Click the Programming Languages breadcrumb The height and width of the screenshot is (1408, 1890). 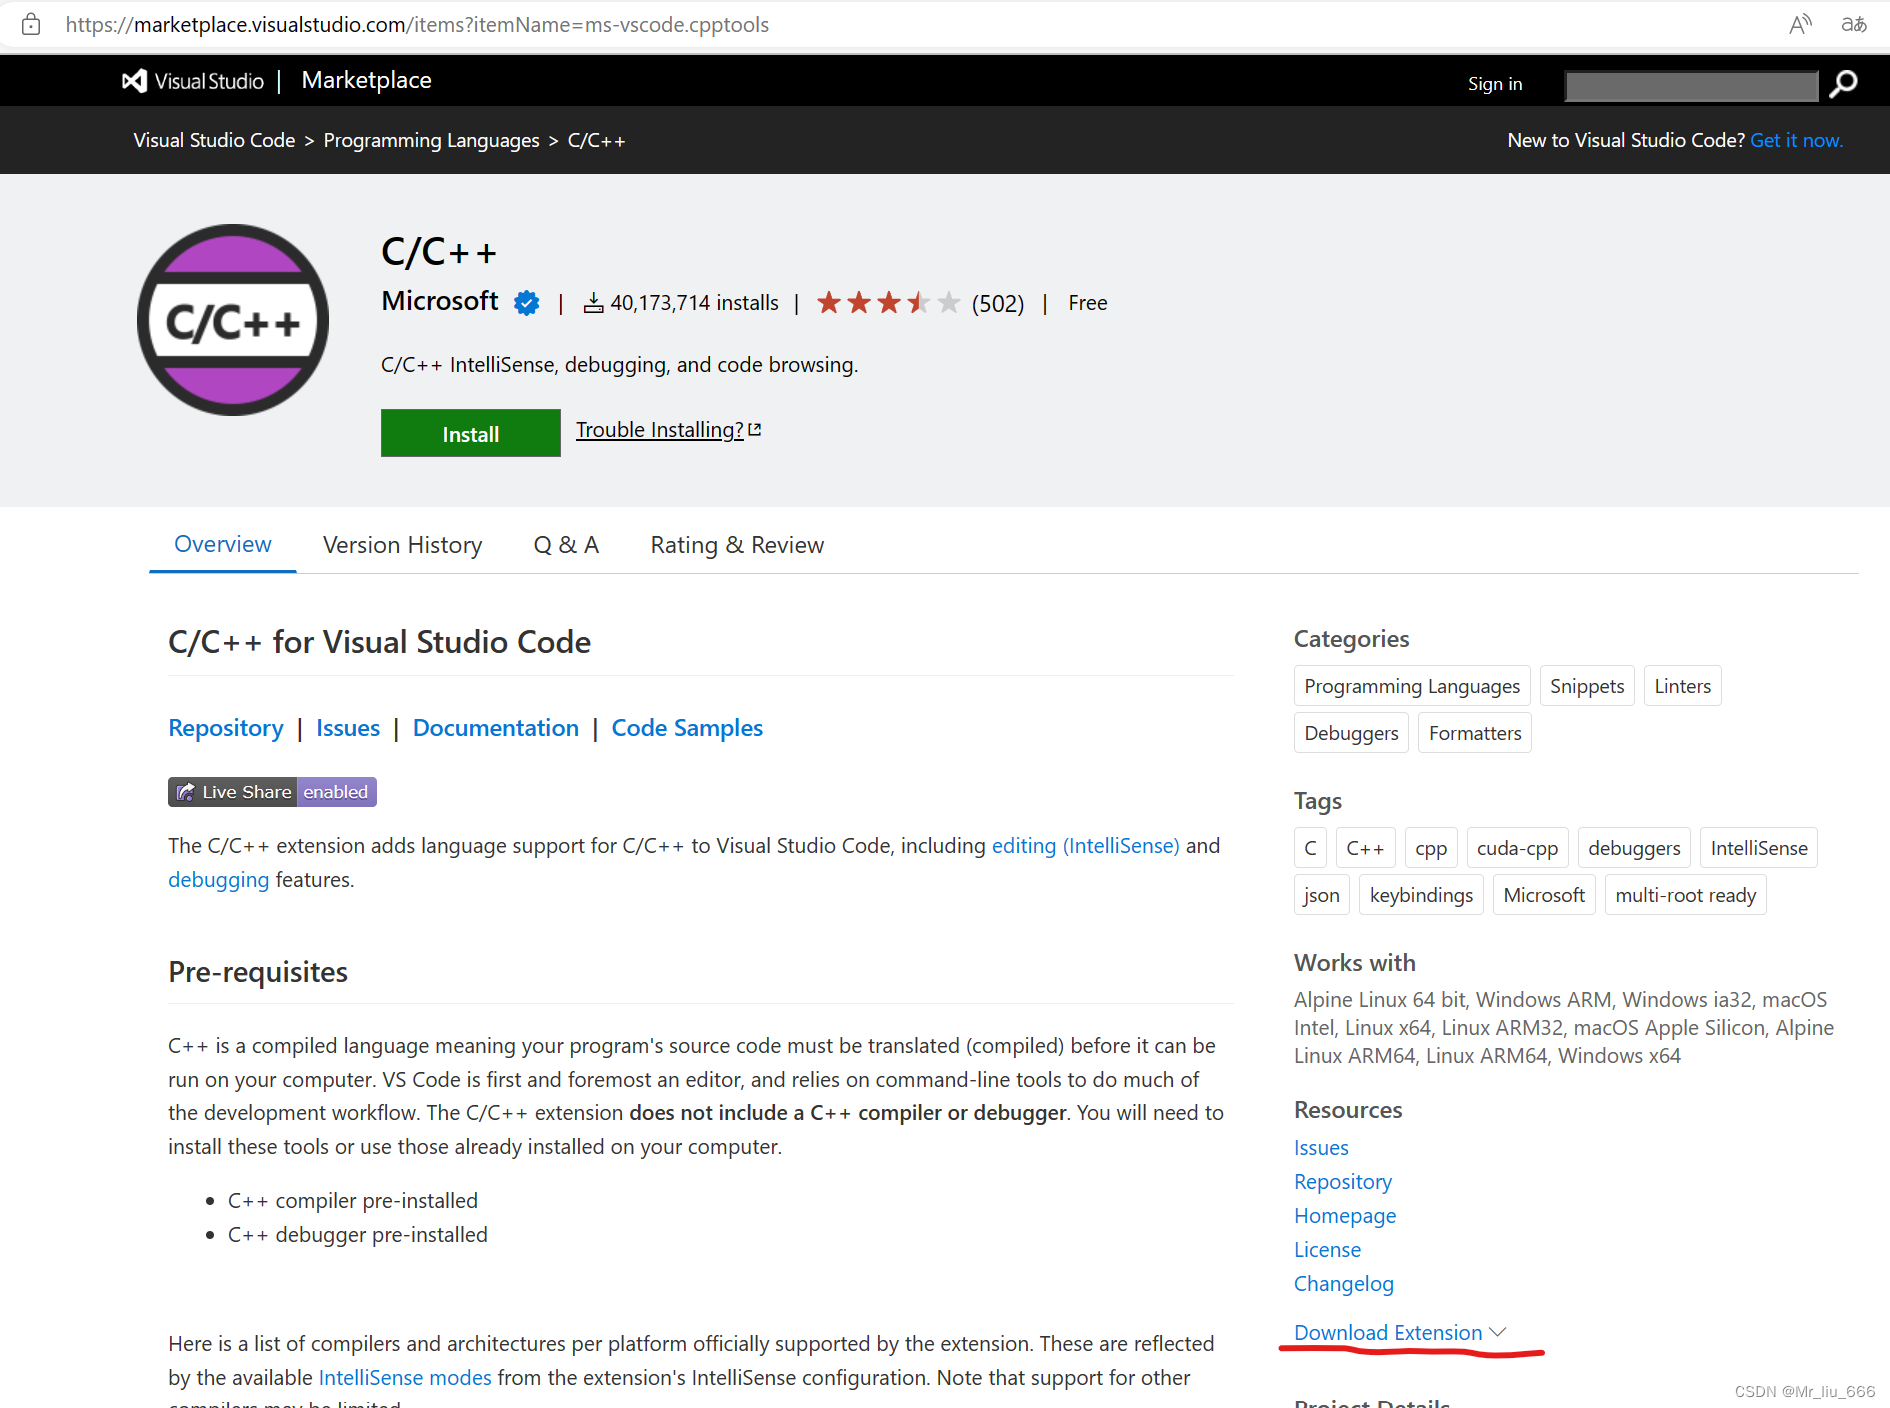click(x=431, y=140)
